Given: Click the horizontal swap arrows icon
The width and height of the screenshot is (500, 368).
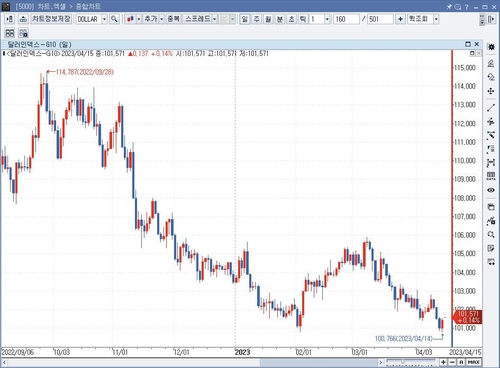Looking at the screenshot, I should click(x=491, y=262).
